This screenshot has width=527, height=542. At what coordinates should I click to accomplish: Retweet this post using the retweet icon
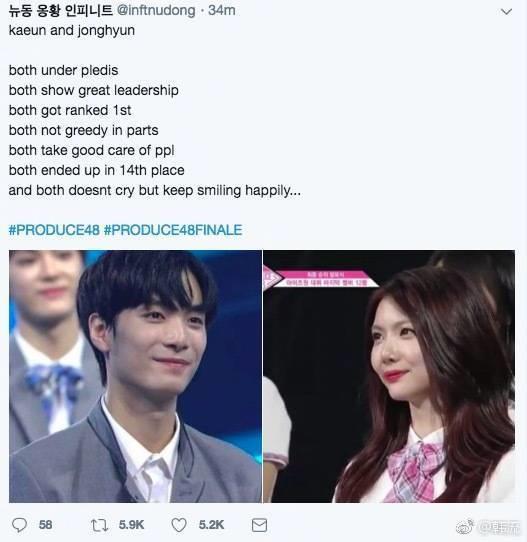[100, 525]
